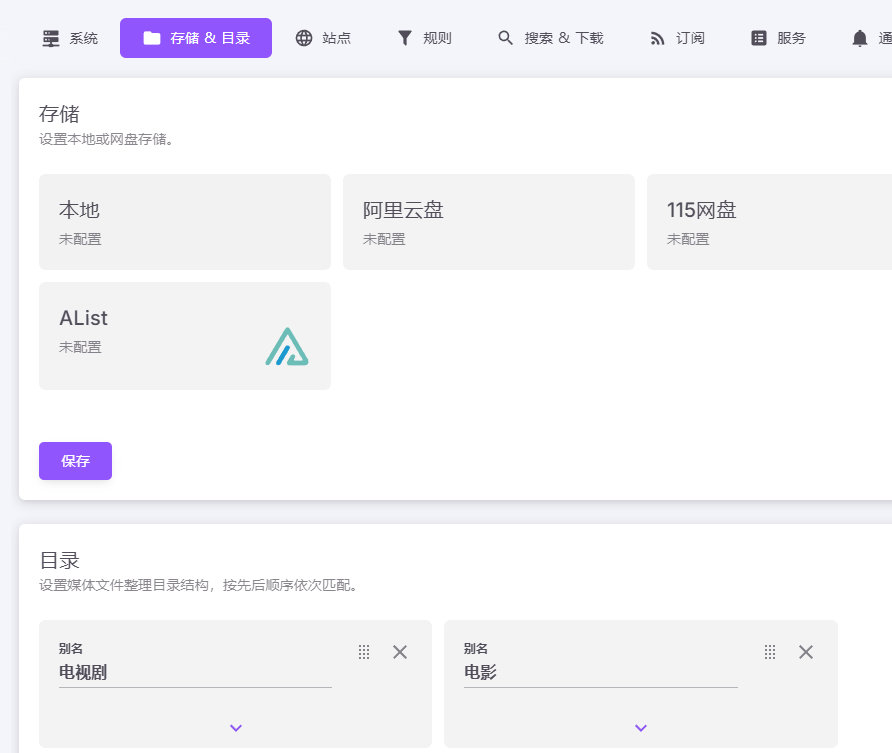Click 未配置 status under 本地
This screenshot has height=753, width=892.
pyautogui.click(x=80, y=239)
